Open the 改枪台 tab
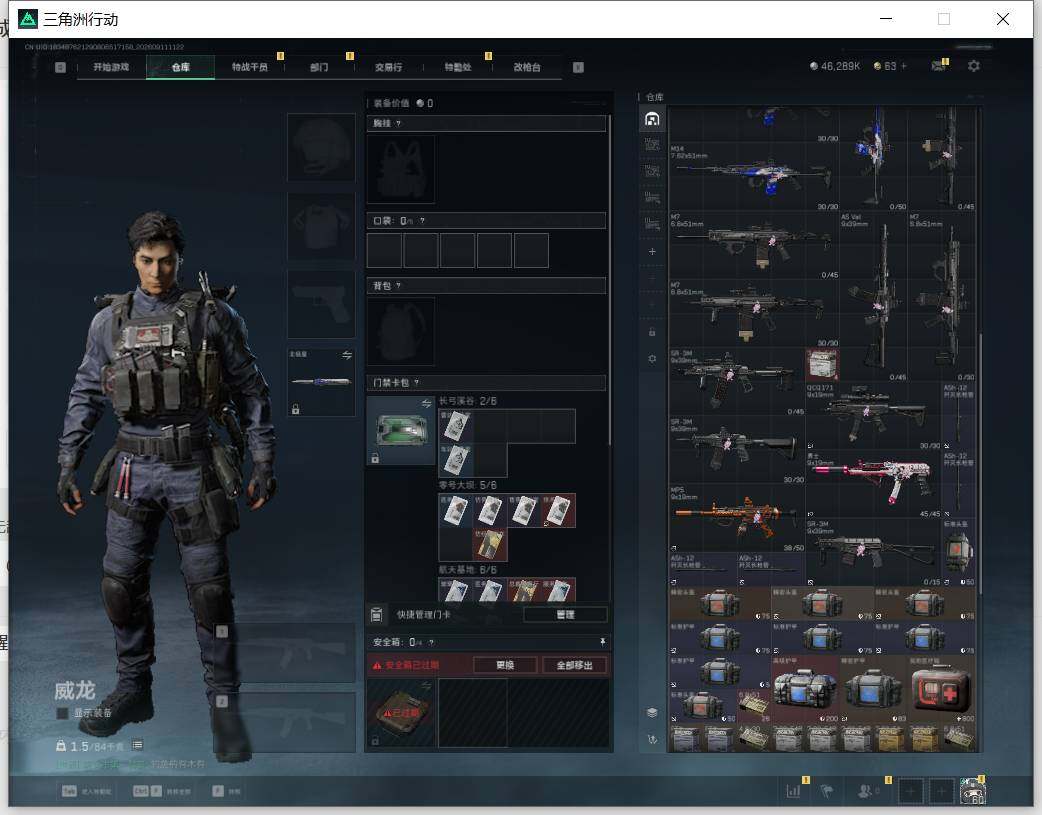Screen dimensions: 1042x815 click(526, 67)
